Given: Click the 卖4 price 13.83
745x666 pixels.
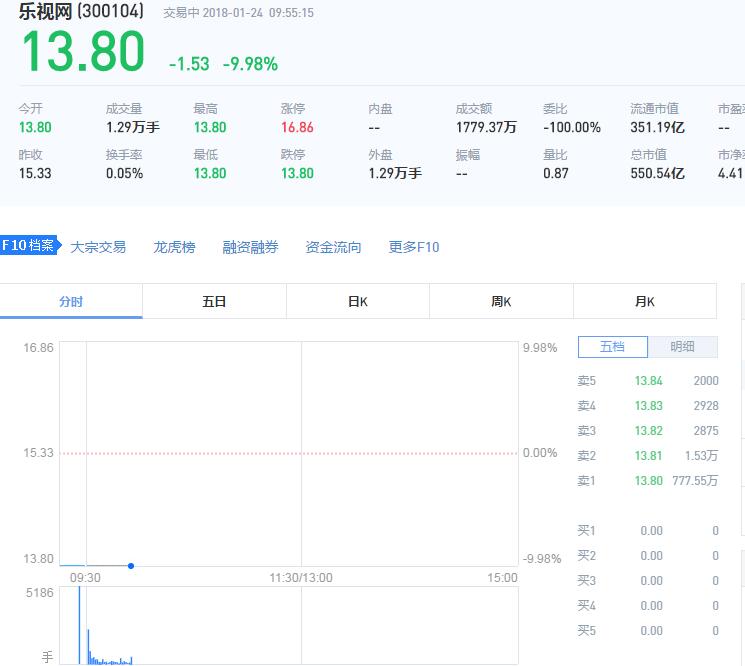Looking at the screenshot, I should coord(649,406).
